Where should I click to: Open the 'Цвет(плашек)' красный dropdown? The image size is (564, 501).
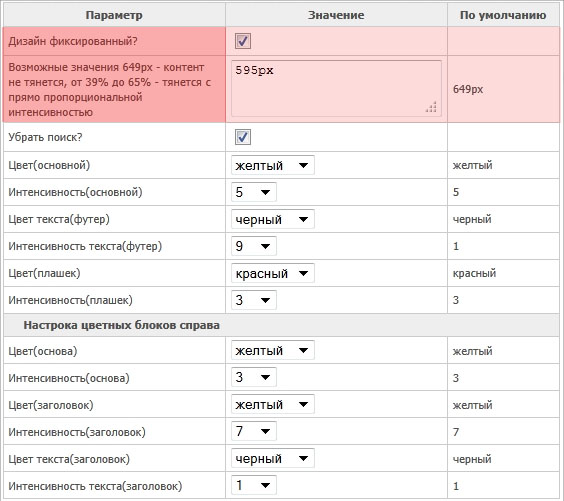pos(273,273)
